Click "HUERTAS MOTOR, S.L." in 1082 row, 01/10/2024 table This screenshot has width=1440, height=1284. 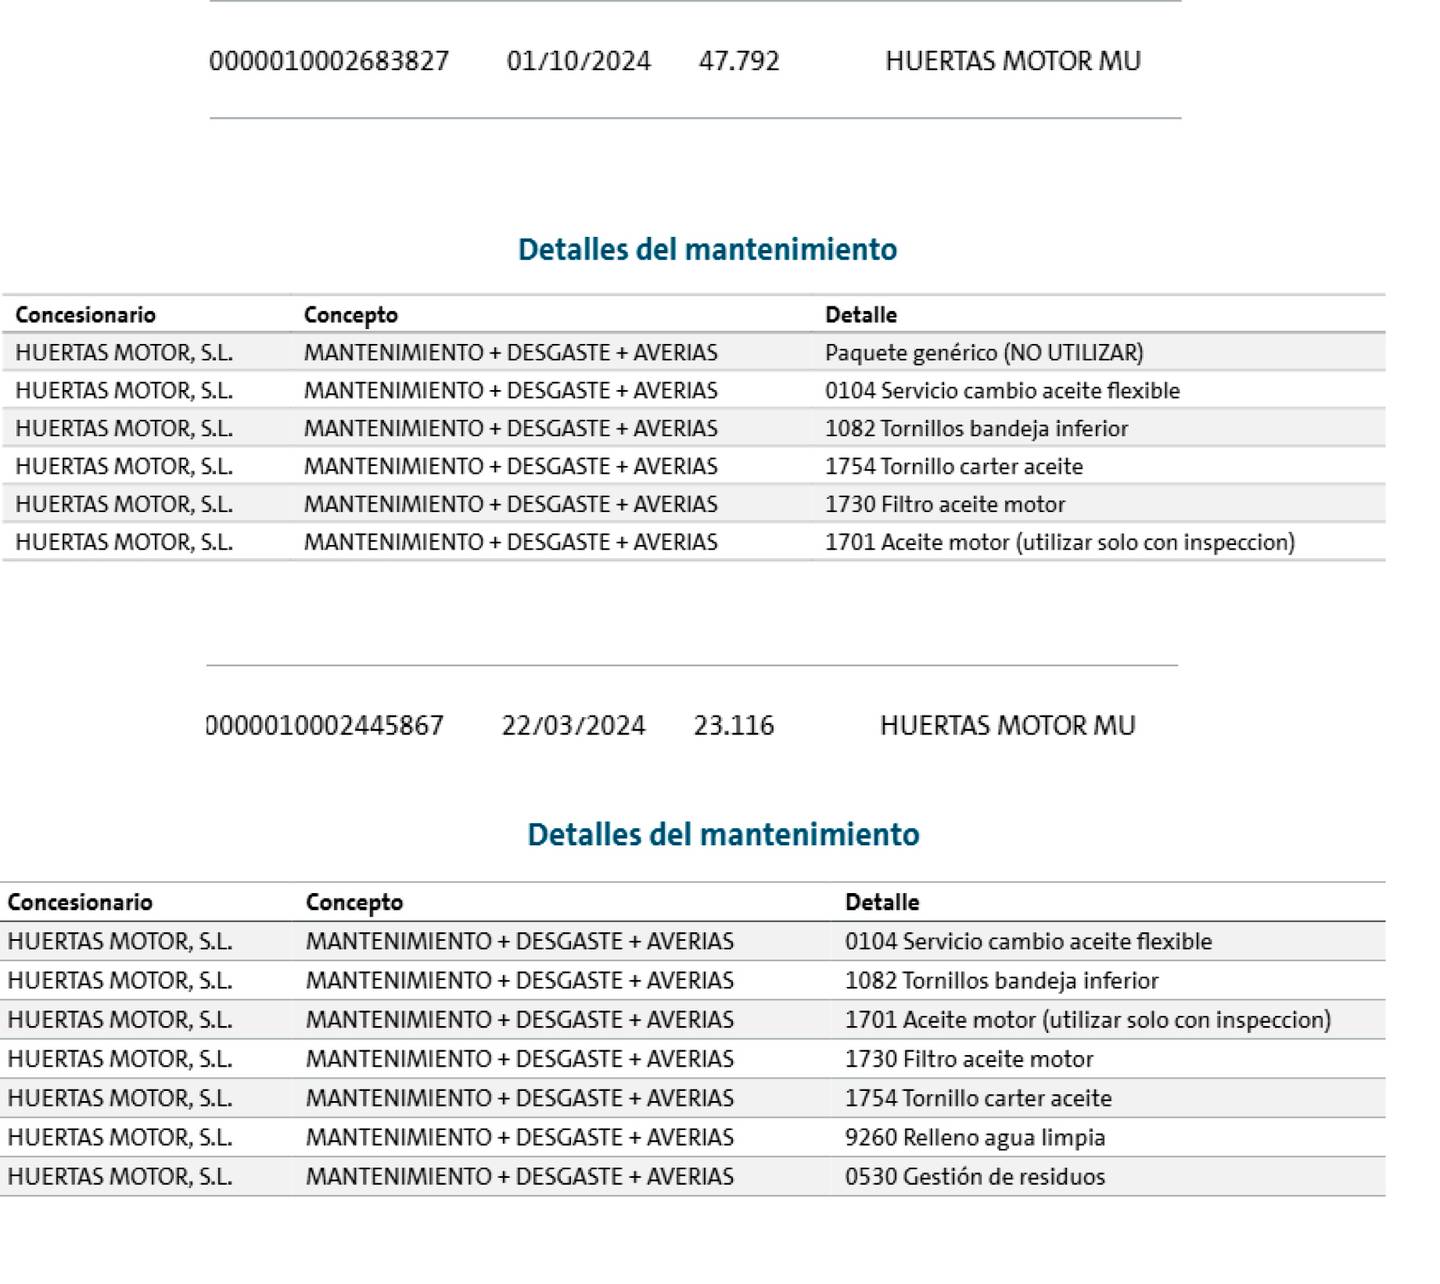point(124,429)
